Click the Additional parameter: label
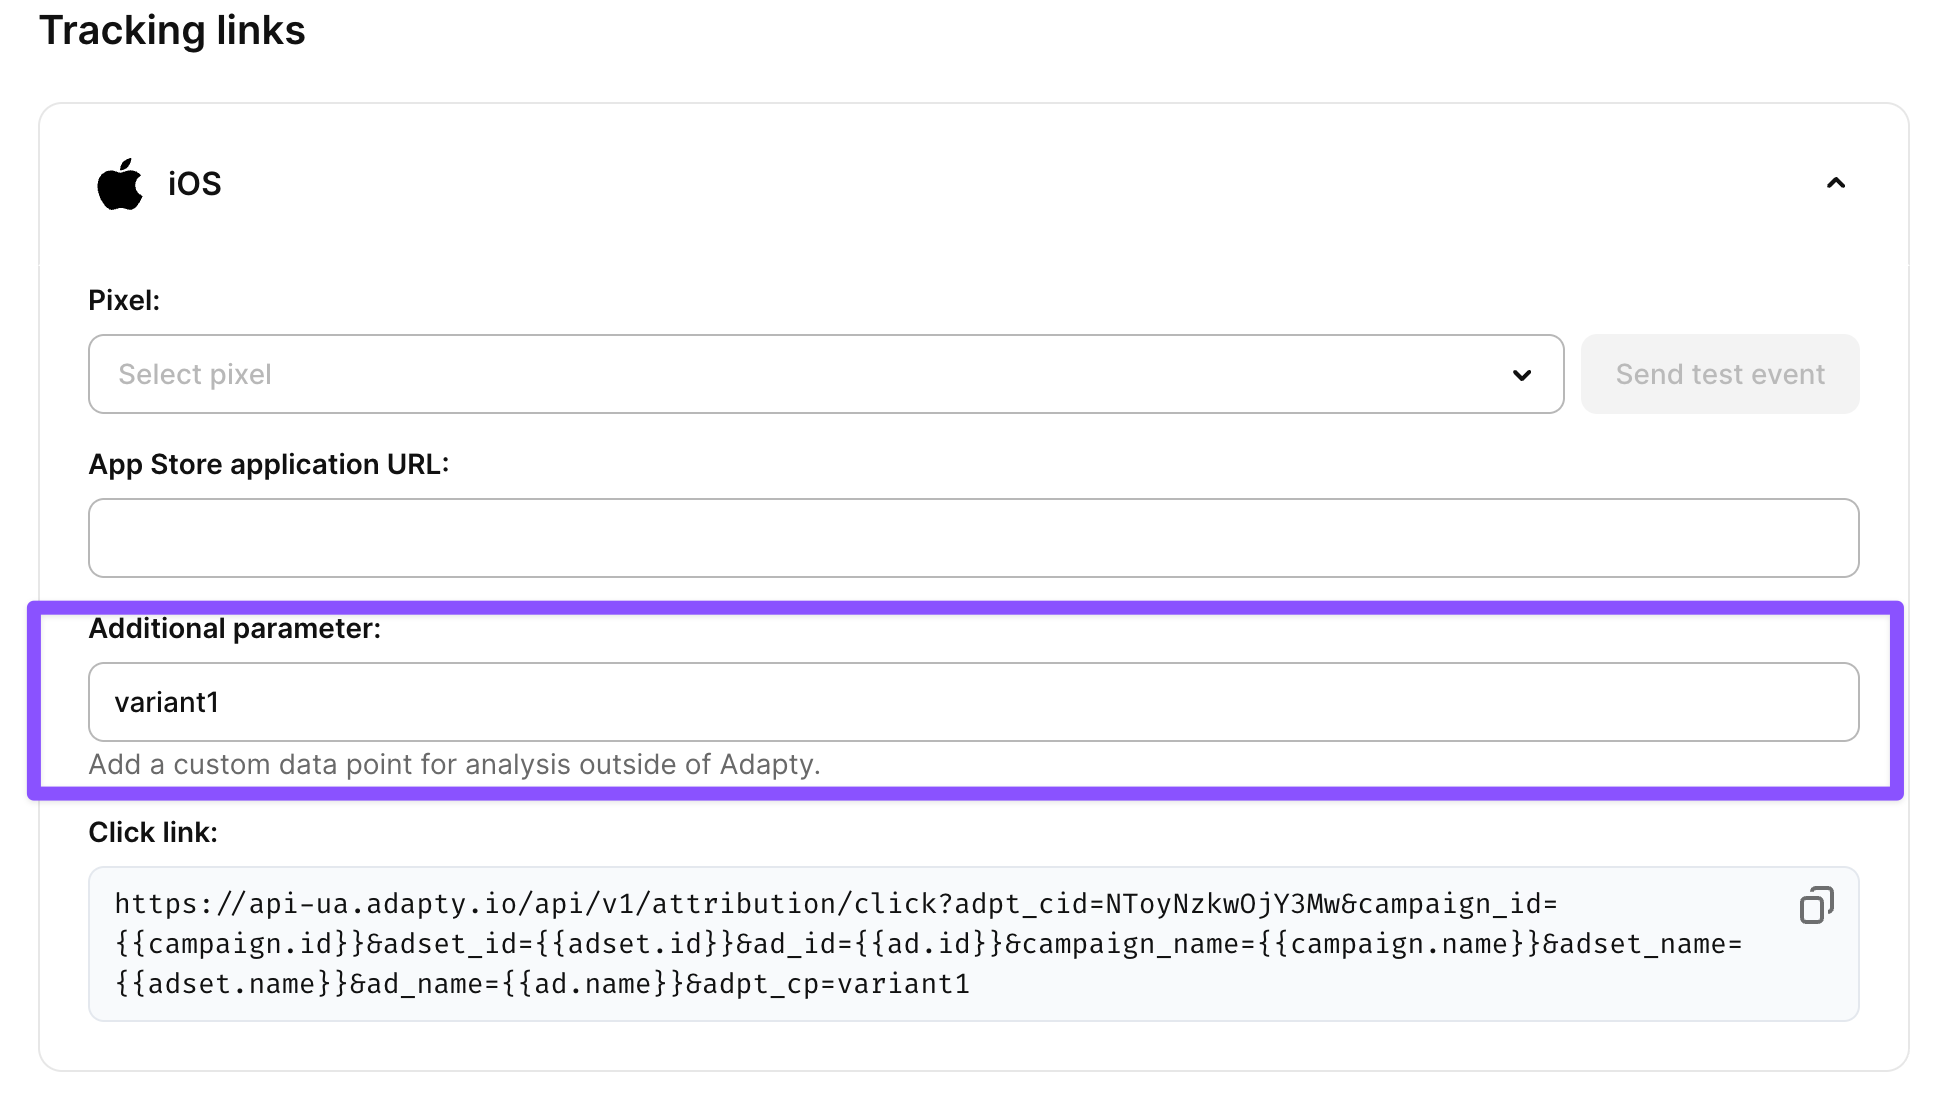Screen dimensions: 1954x1108 click(x=235, y=628)
